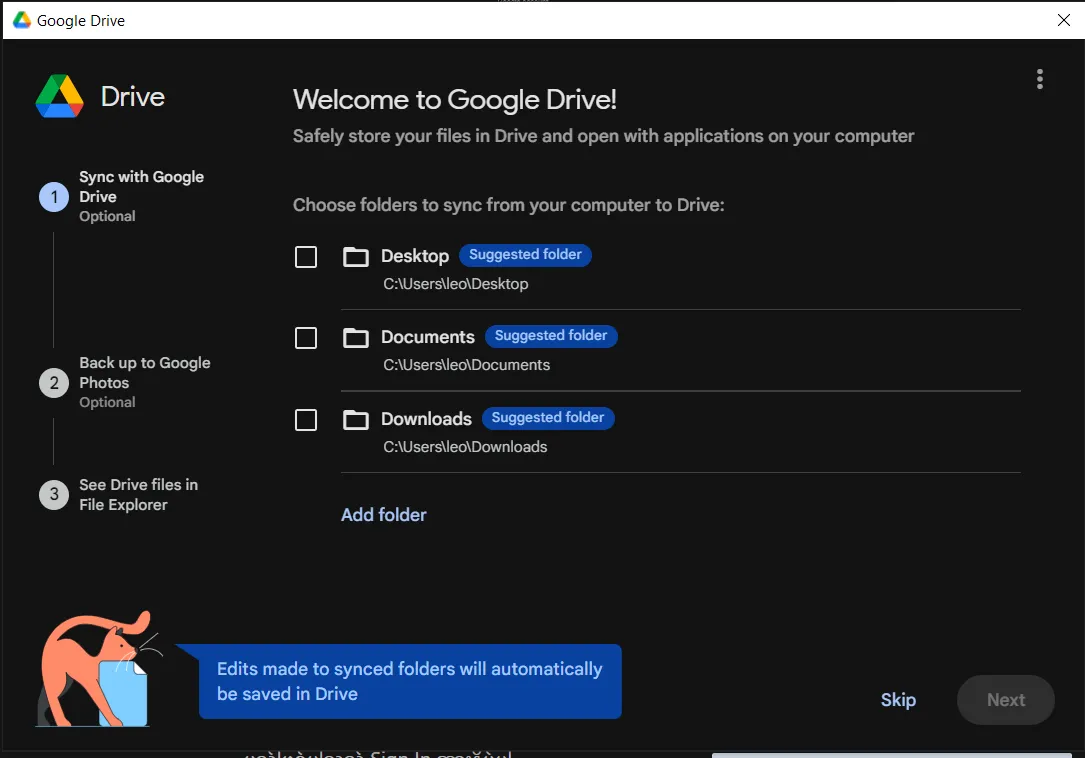Click path C:\Users\leo\Desktop

click(456, 284)
